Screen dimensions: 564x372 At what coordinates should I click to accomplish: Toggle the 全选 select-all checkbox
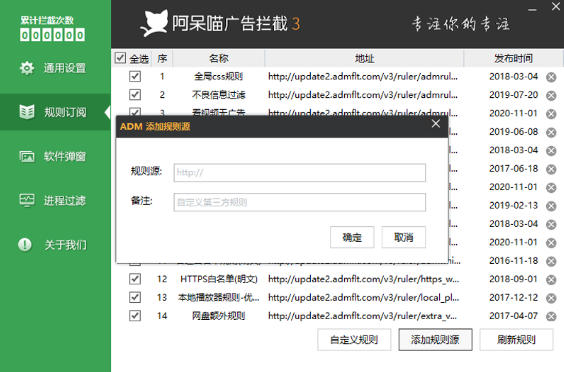click(x=120, y=58)
